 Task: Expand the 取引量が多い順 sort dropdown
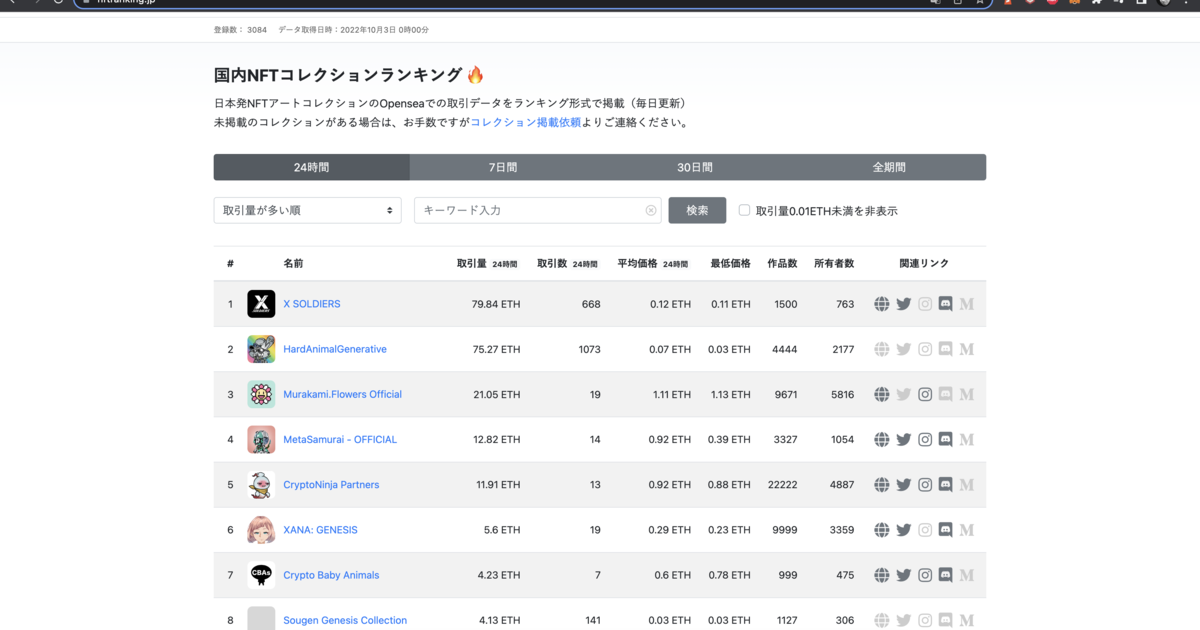click(x=308, y=210)
